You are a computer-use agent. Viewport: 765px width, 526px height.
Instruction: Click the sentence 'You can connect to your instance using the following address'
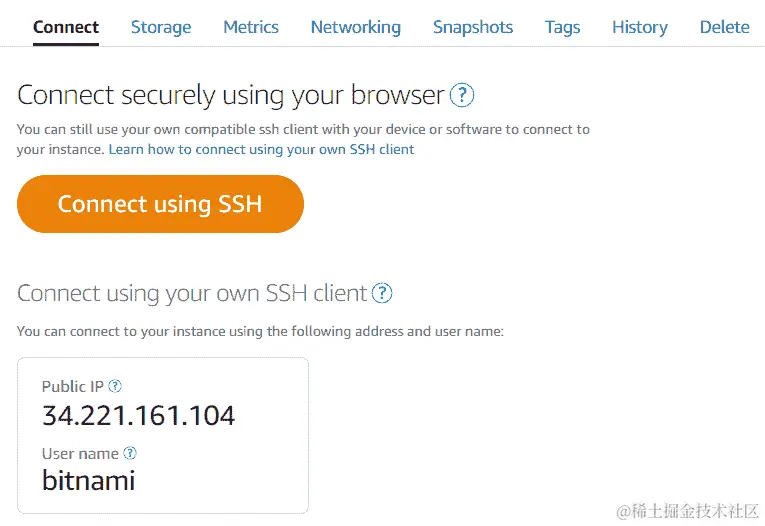[x=212, y=331]
